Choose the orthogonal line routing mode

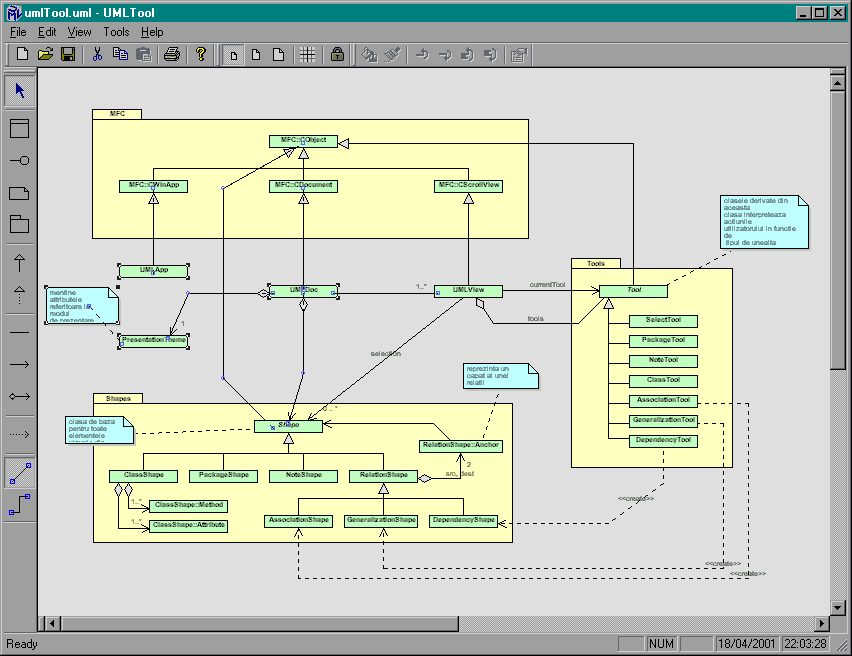pos(20,504)
